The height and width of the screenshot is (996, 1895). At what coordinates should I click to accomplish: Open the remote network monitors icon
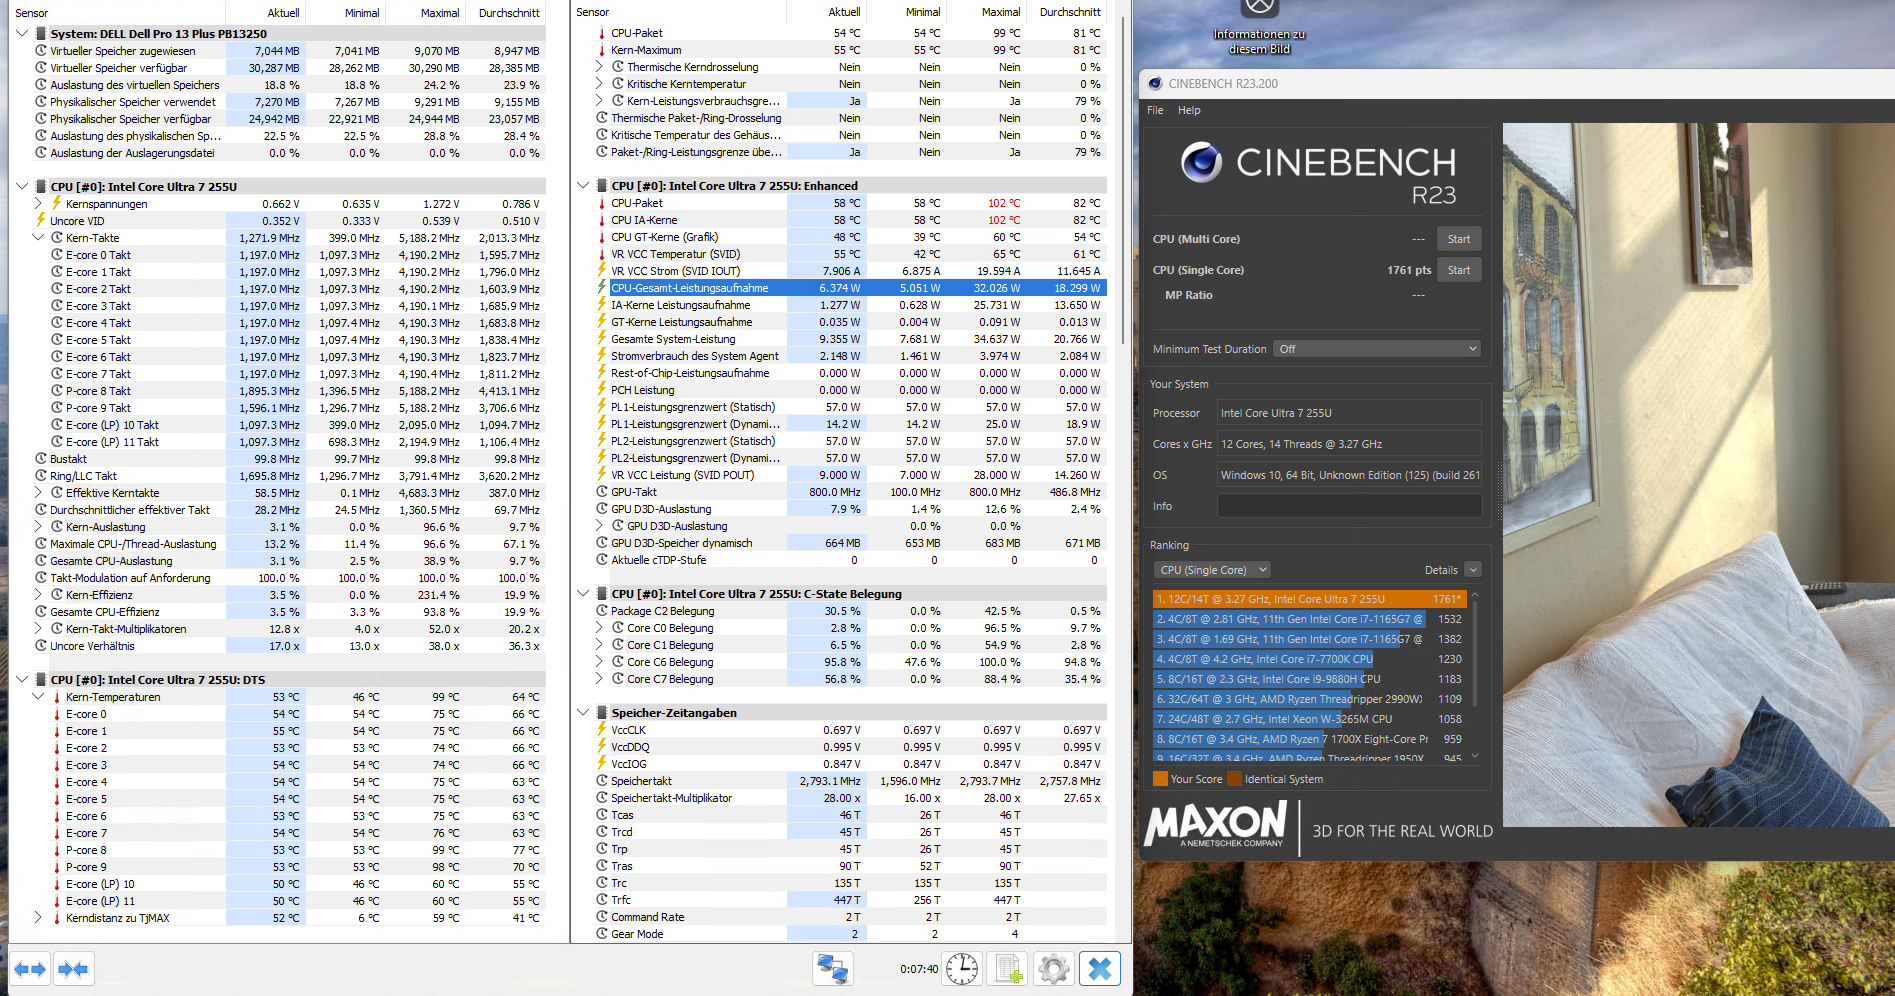[x=833, y=969]
